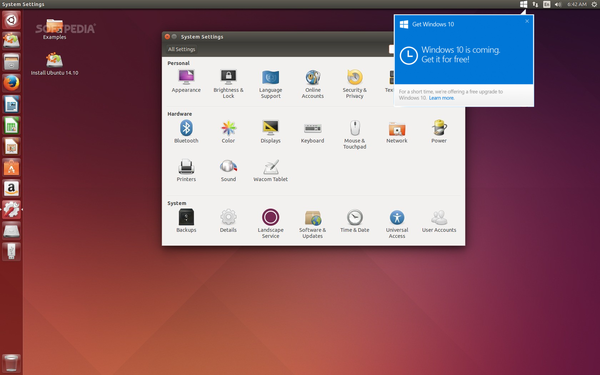
Task: Open Online Accounts settings
Action: [x=313, y=84]
